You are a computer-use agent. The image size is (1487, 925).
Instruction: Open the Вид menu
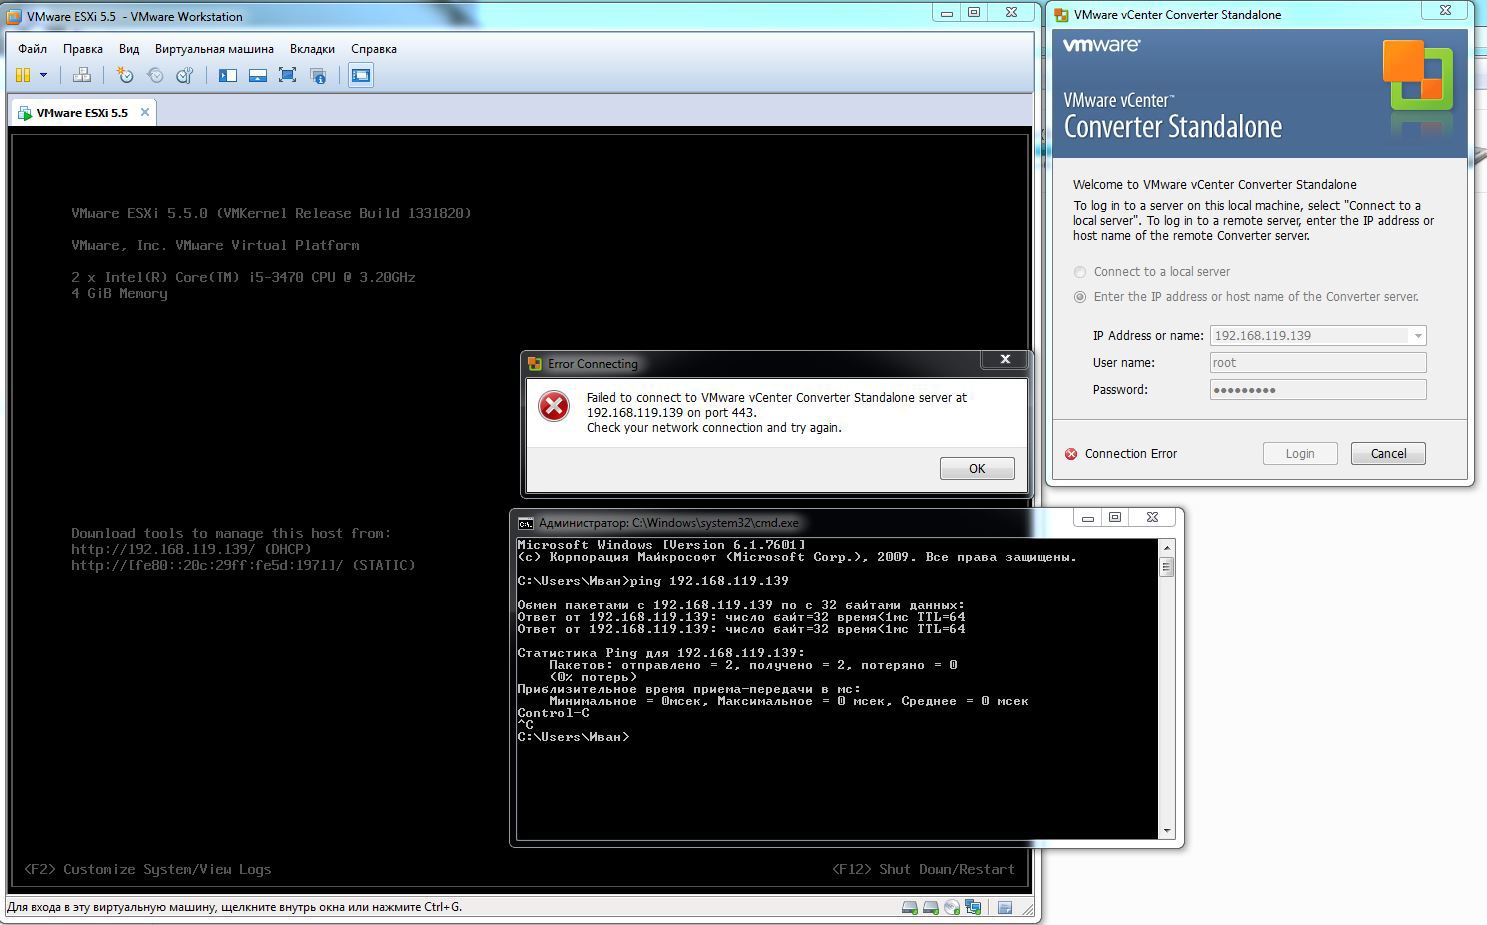(129, 49)
